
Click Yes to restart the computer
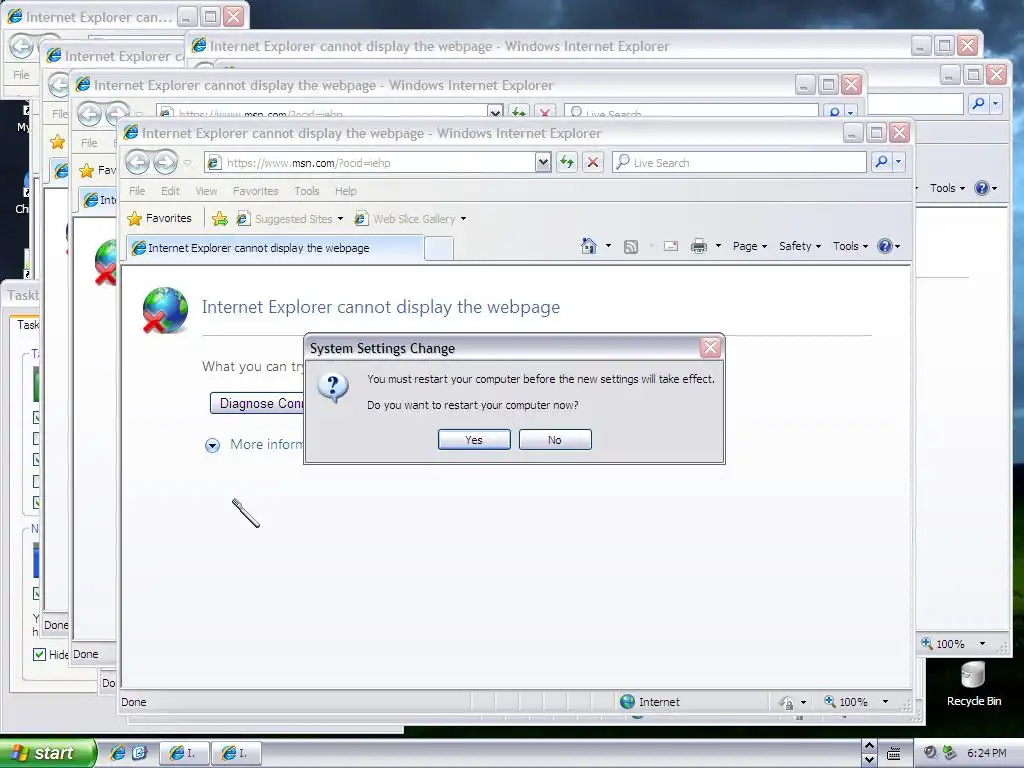tap(474, 440)
